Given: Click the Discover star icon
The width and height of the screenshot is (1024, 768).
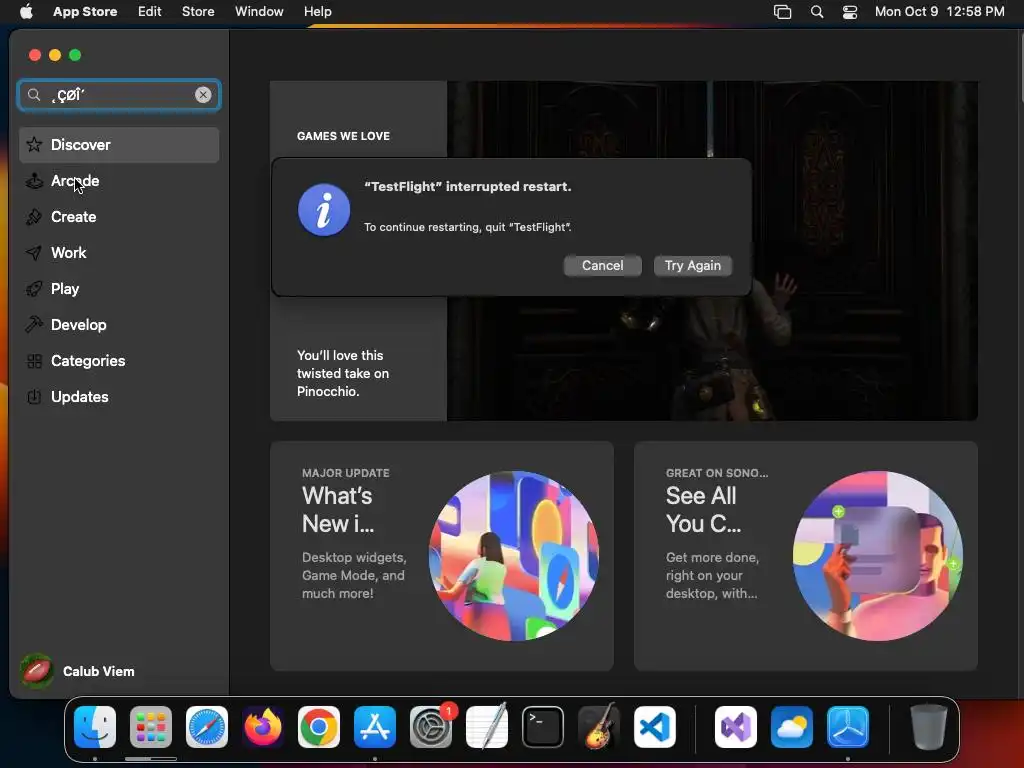Looking at the screenshot, I should click(34, 144).
